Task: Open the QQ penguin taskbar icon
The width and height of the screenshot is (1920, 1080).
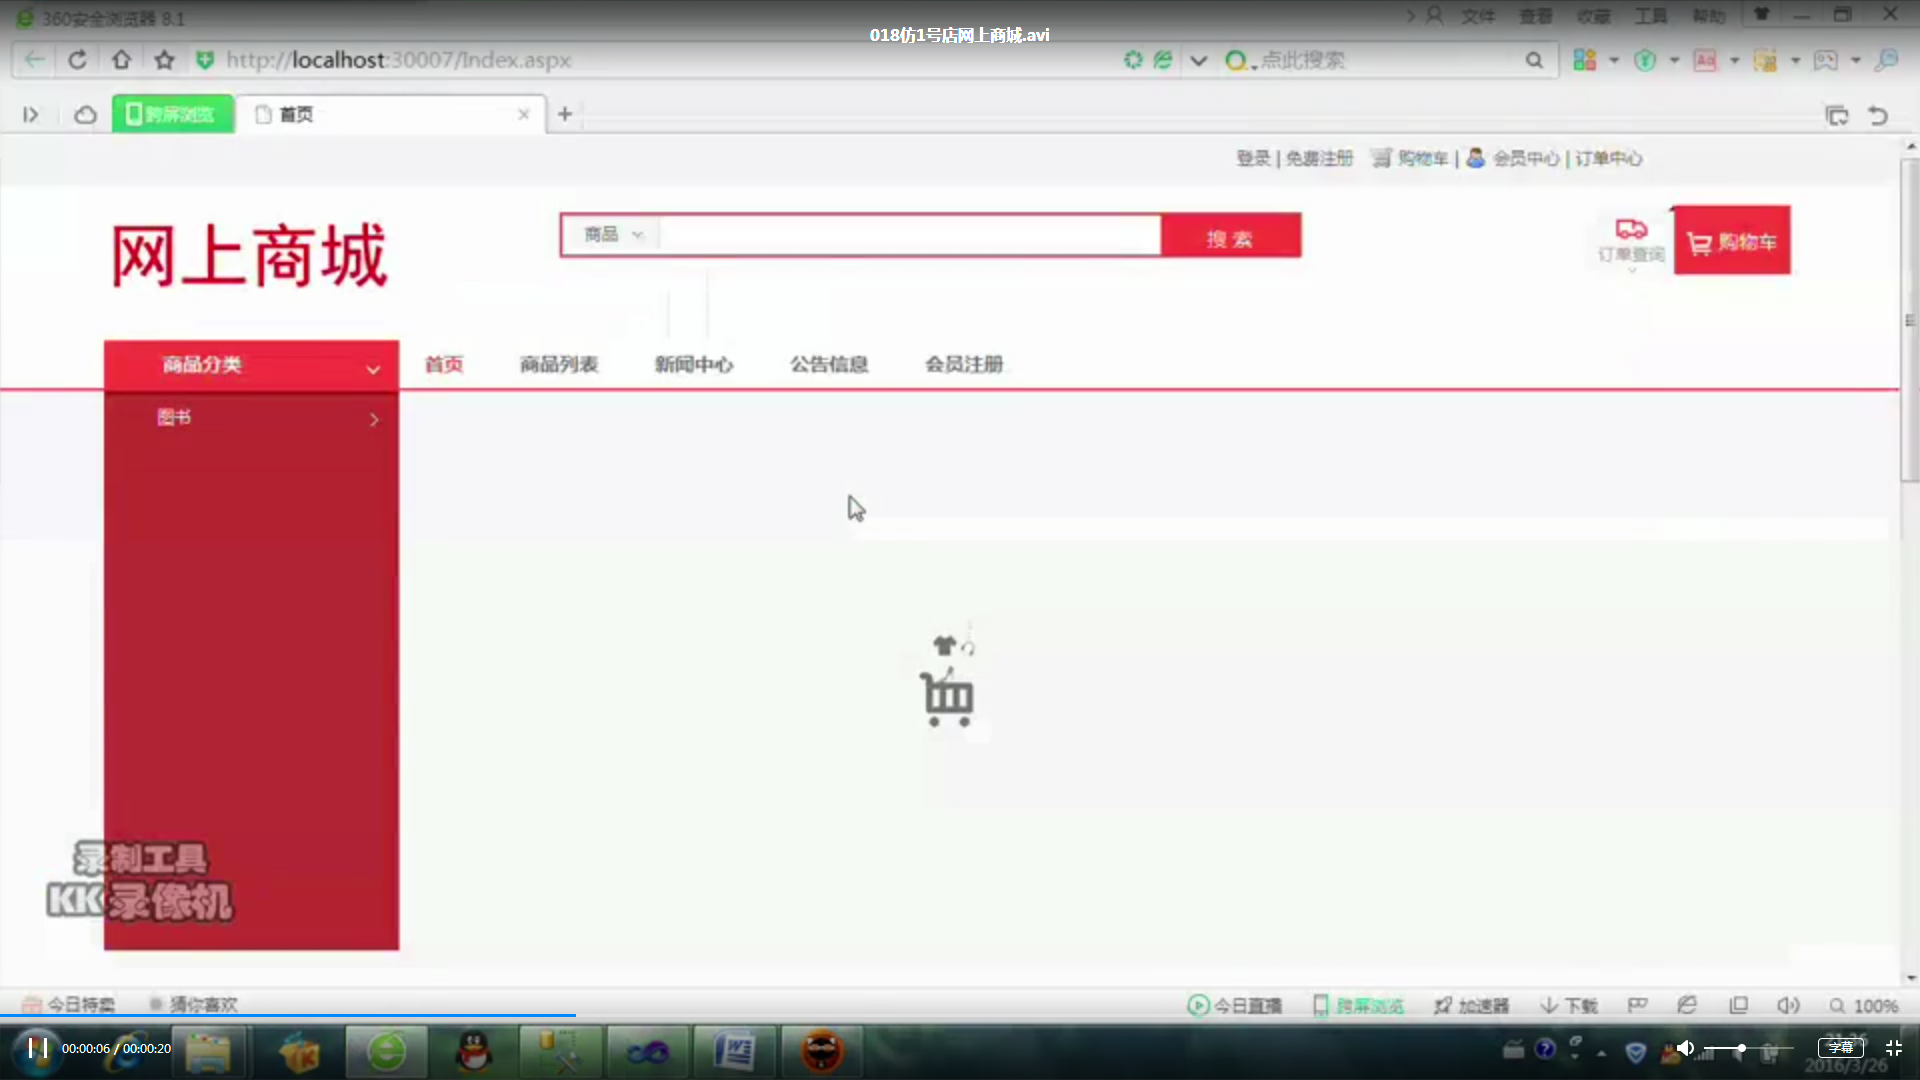Action: tap(473, 1052)
